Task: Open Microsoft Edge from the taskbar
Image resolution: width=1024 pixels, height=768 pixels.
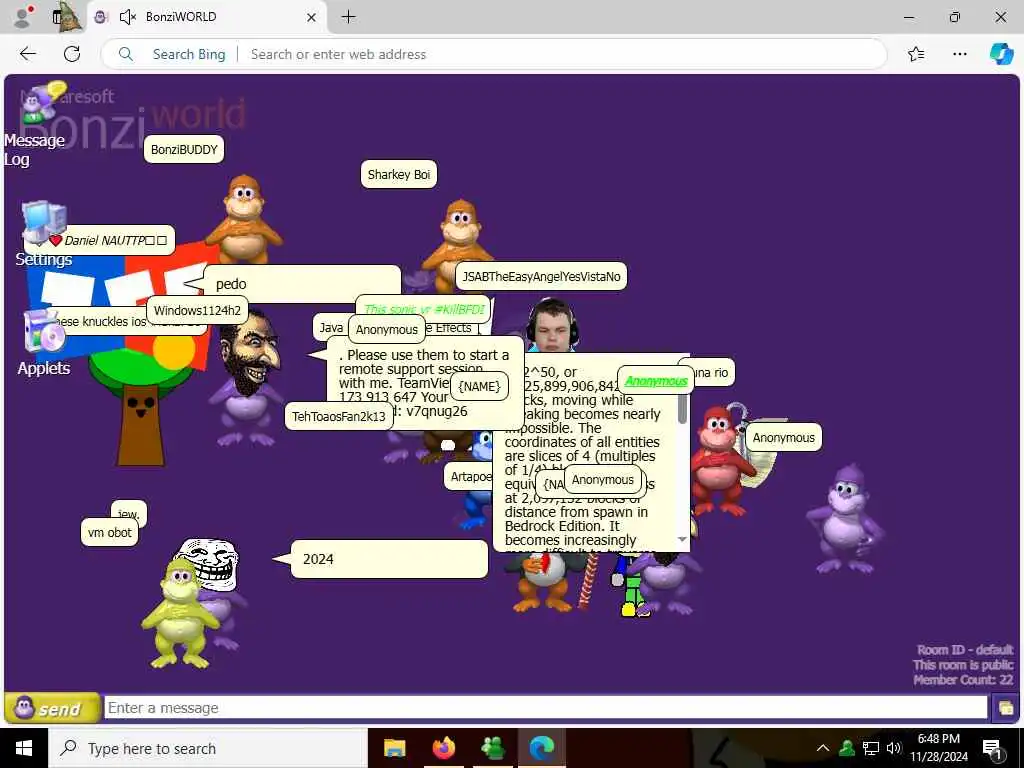Action: click(541, 748)
